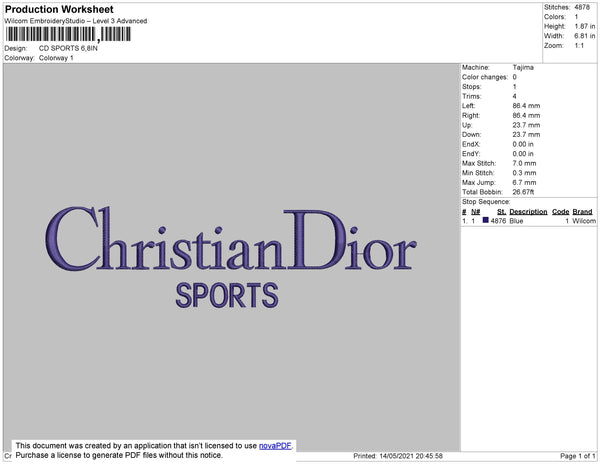The image size is (600, 464).
Task: Select the width value 6.81 in
Action: tap(585, 36)
